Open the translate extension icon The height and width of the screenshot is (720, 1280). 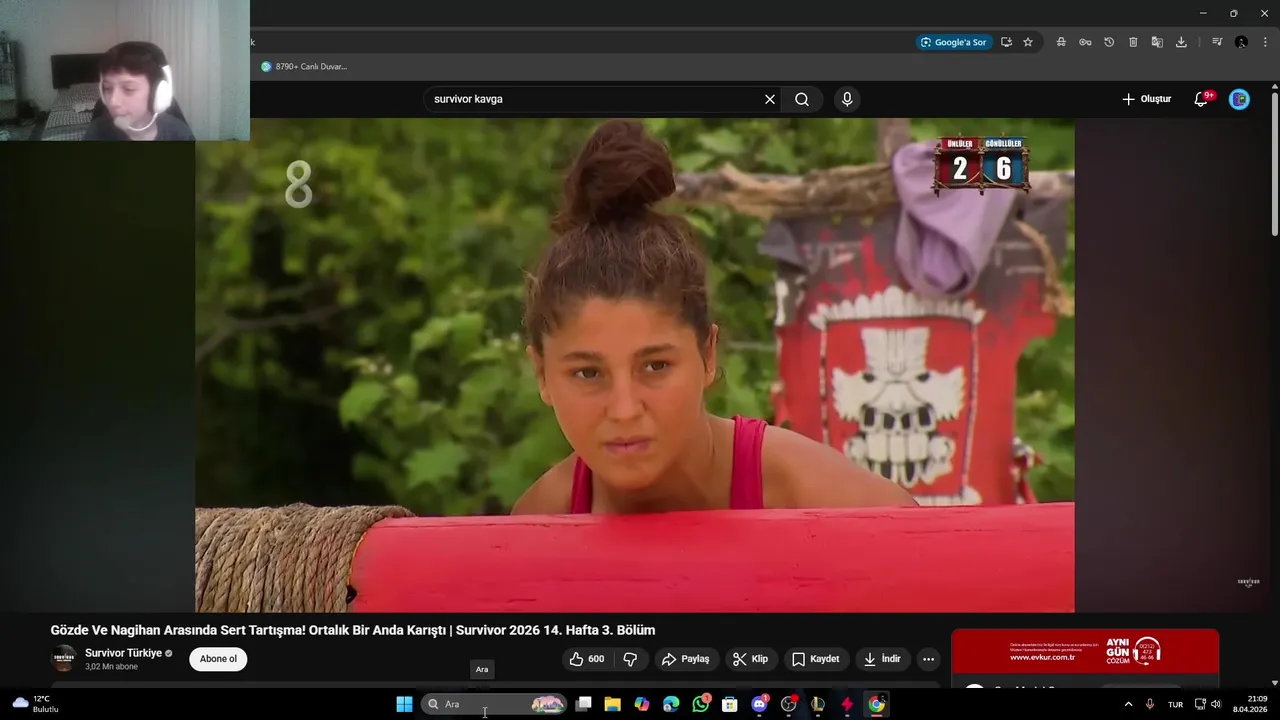1157,42
